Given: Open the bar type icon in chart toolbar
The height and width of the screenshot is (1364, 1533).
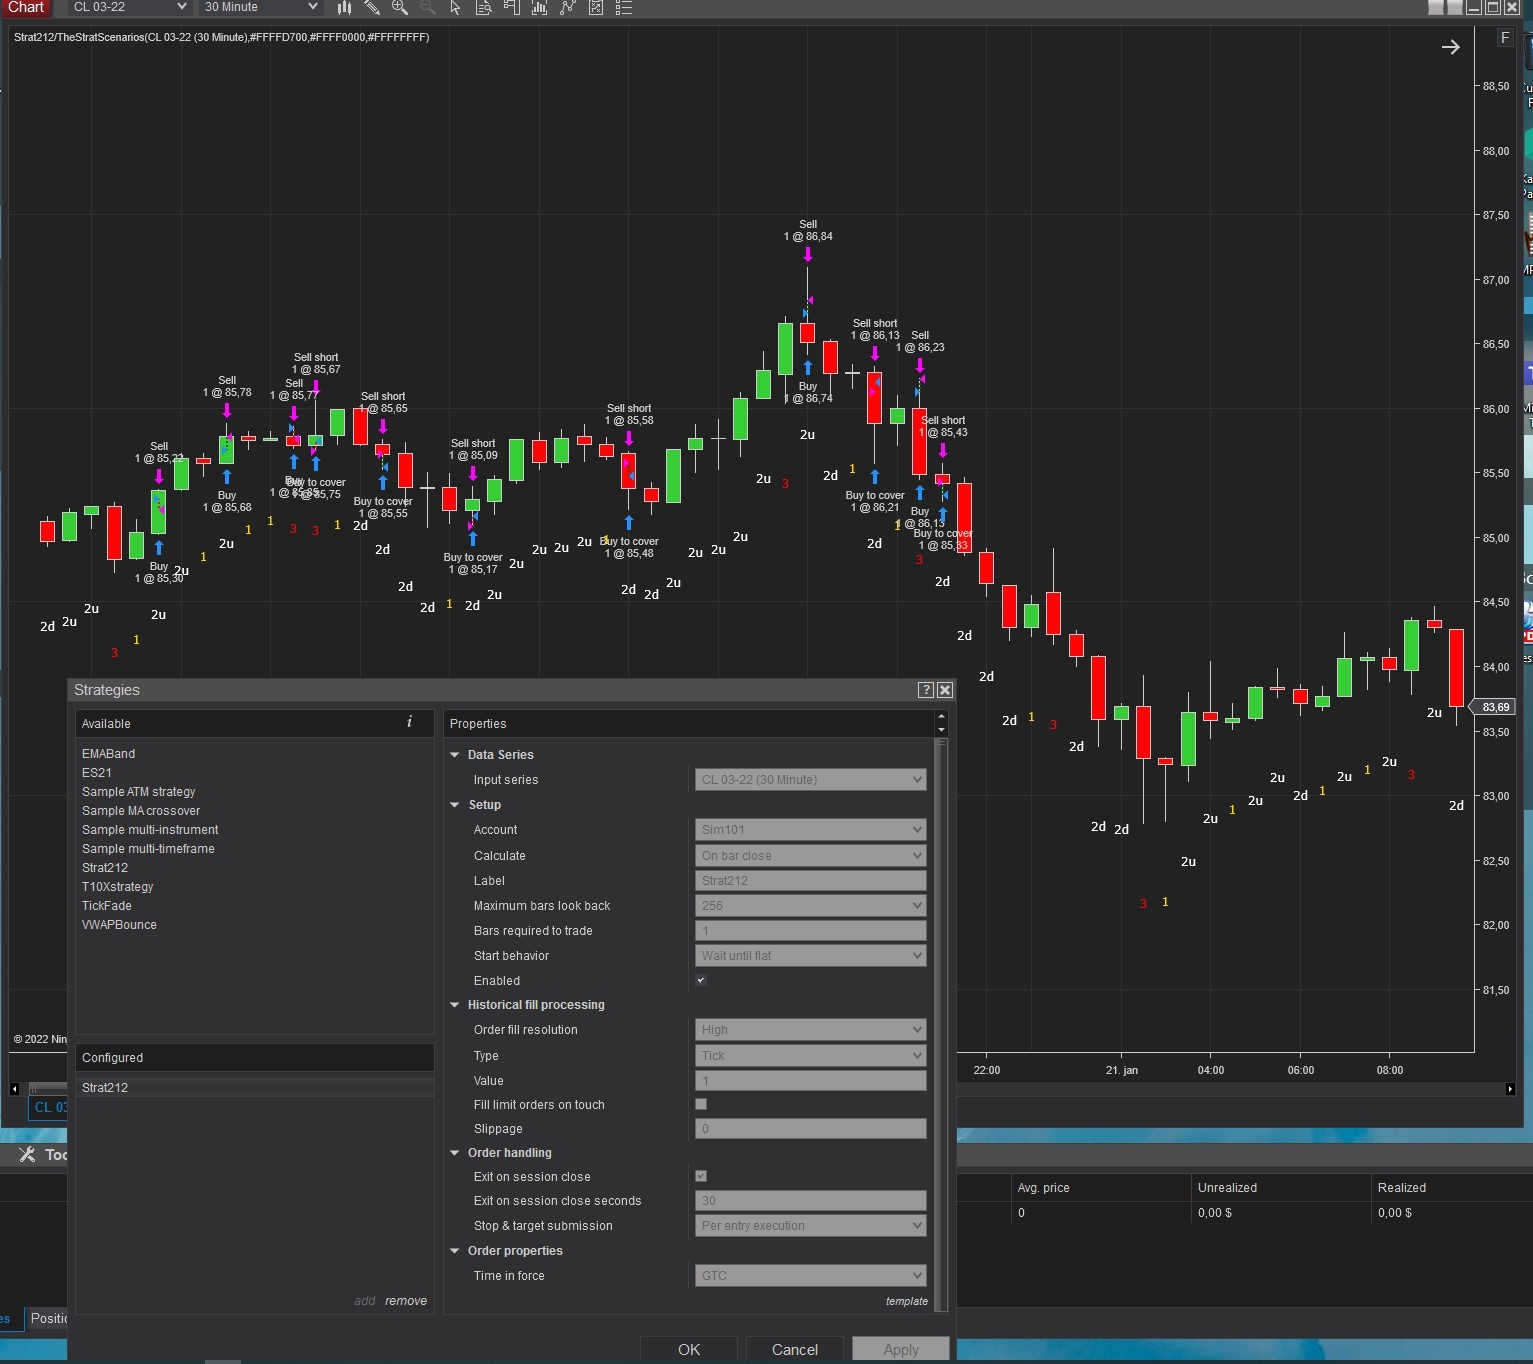Looking at the screenshot, I should (x=344, y=7).
